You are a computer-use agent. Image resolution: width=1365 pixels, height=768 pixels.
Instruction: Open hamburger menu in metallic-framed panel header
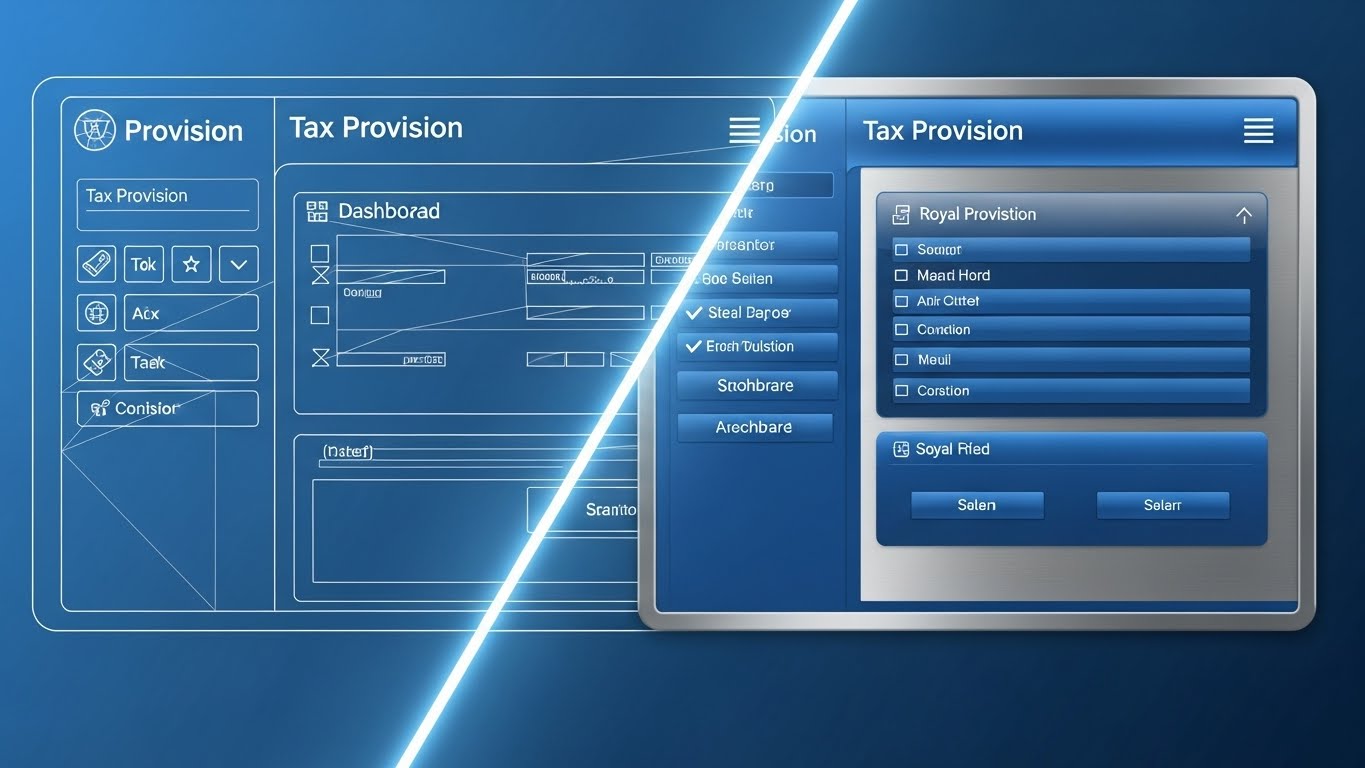tap(1258, 131)
